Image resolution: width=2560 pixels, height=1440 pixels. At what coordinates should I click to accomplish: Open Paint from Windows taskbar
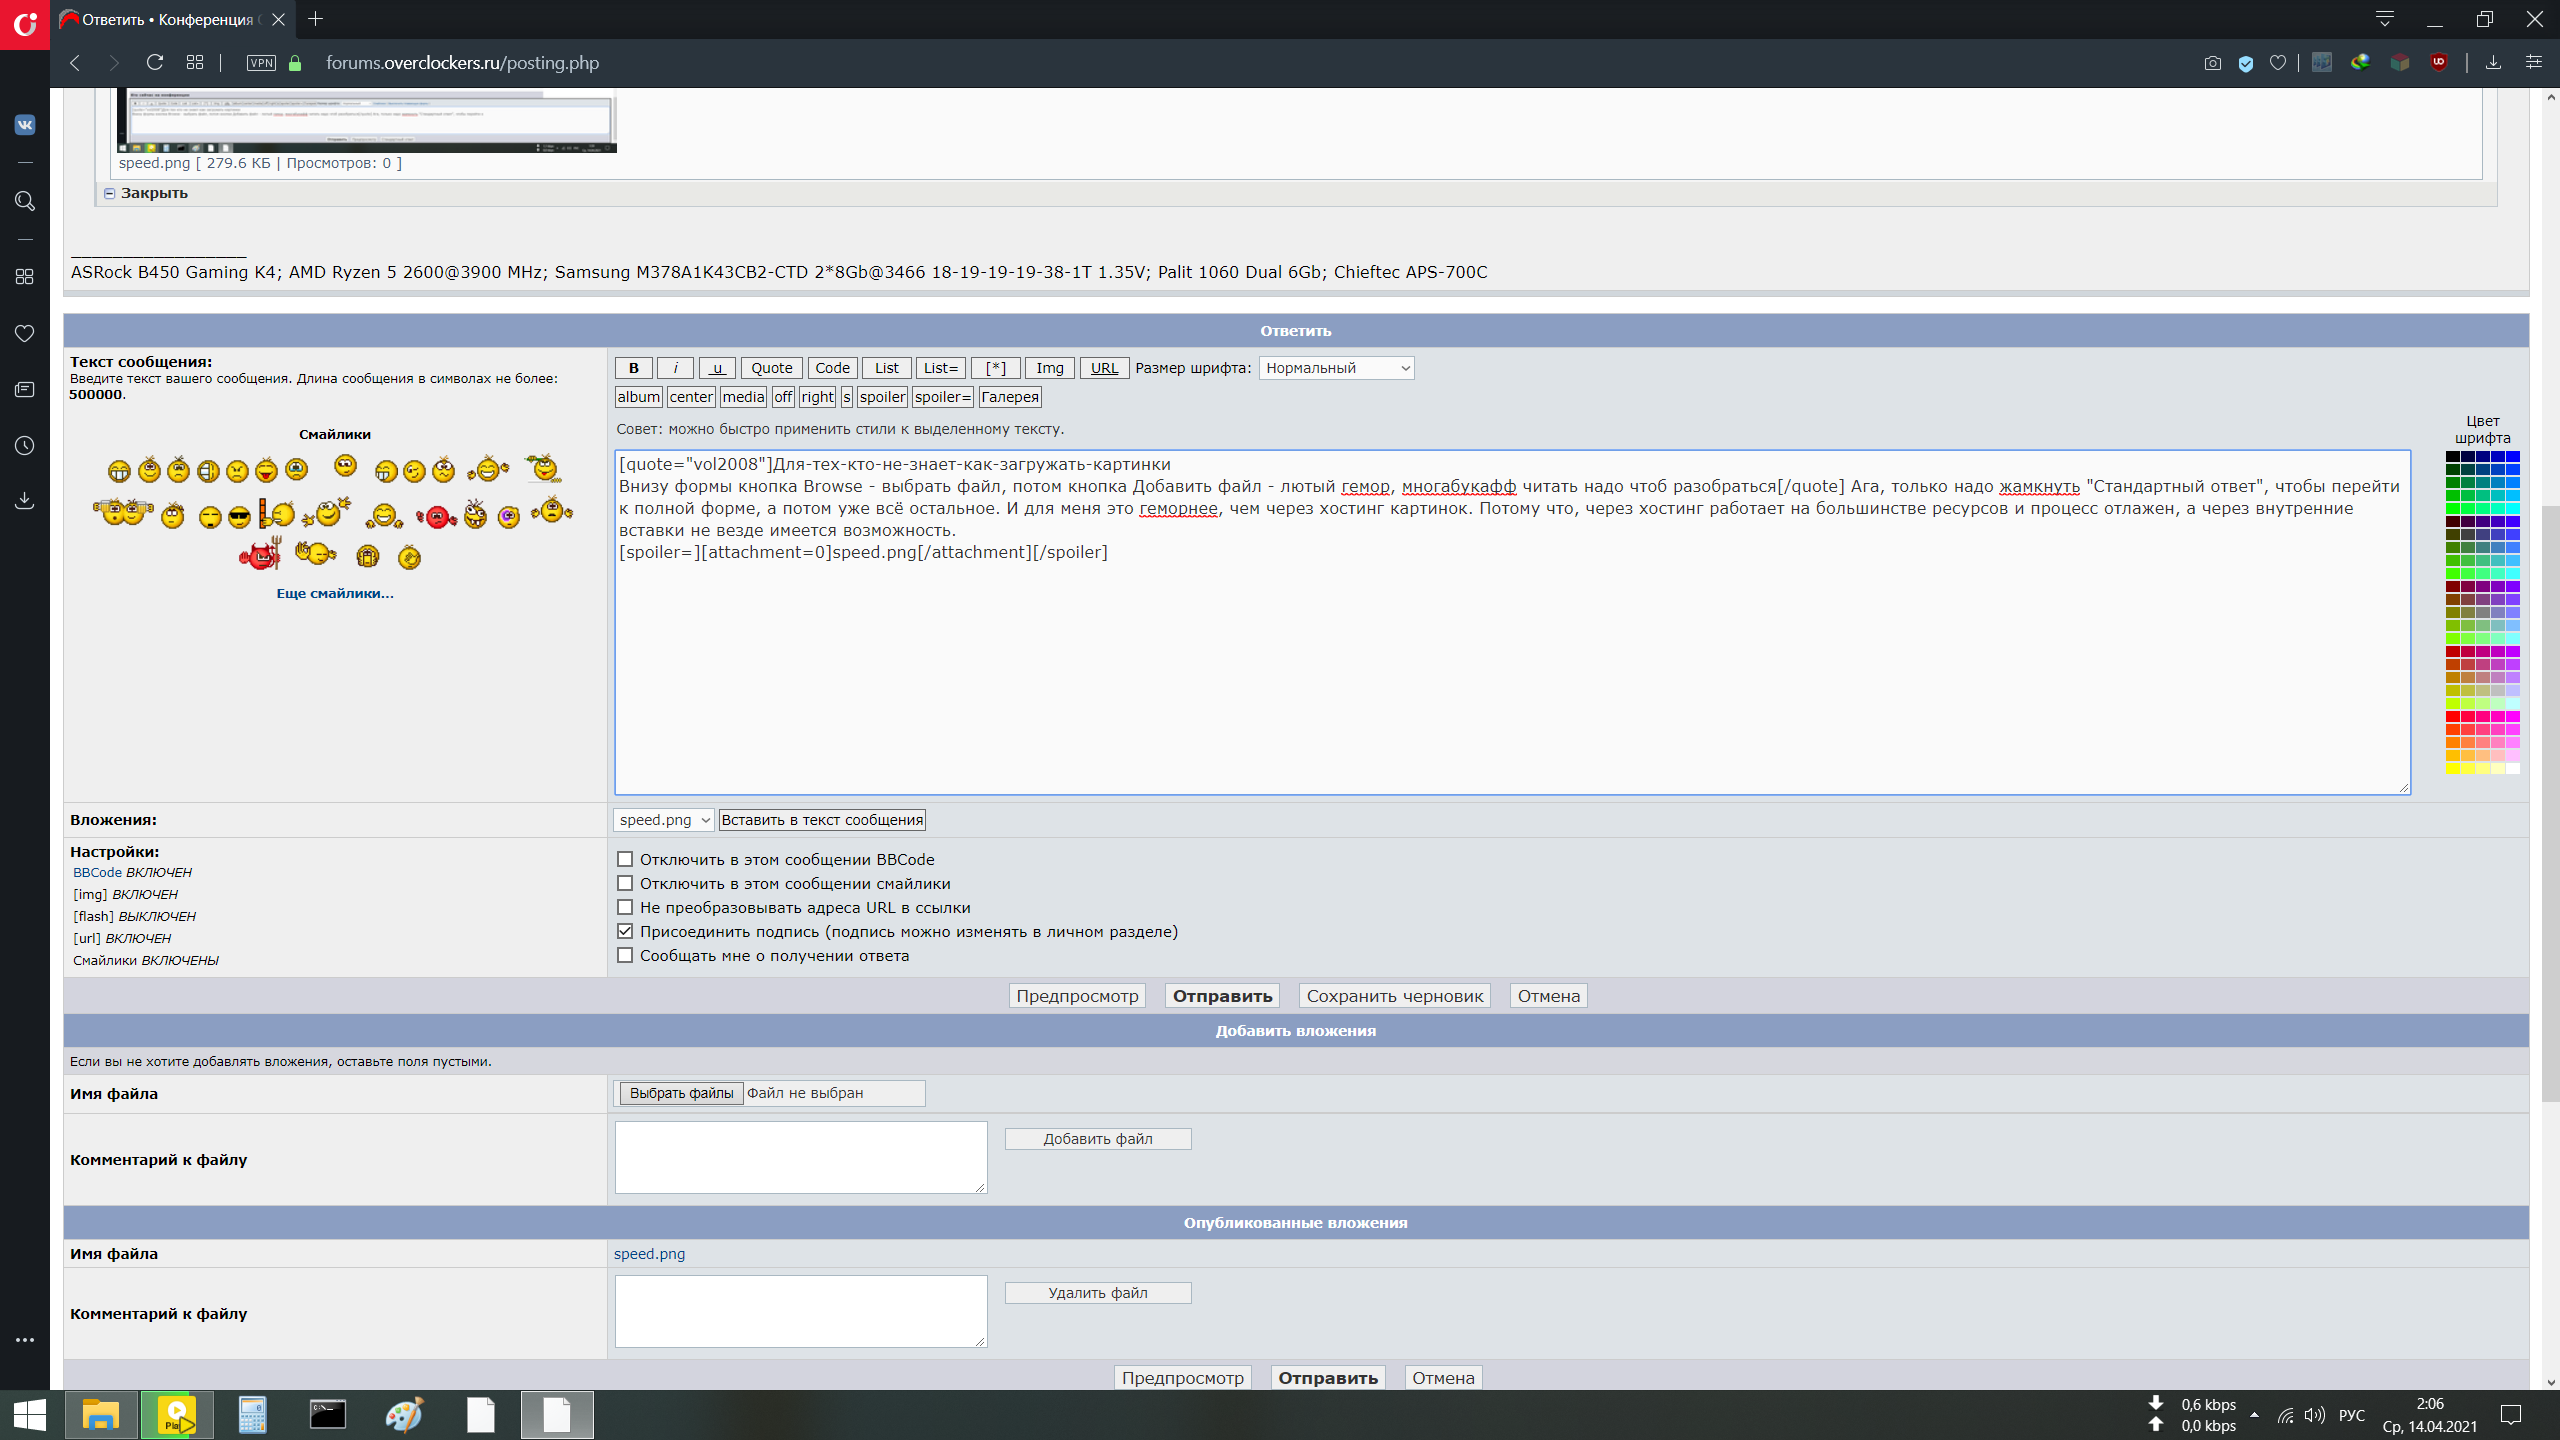[404, 1415]
